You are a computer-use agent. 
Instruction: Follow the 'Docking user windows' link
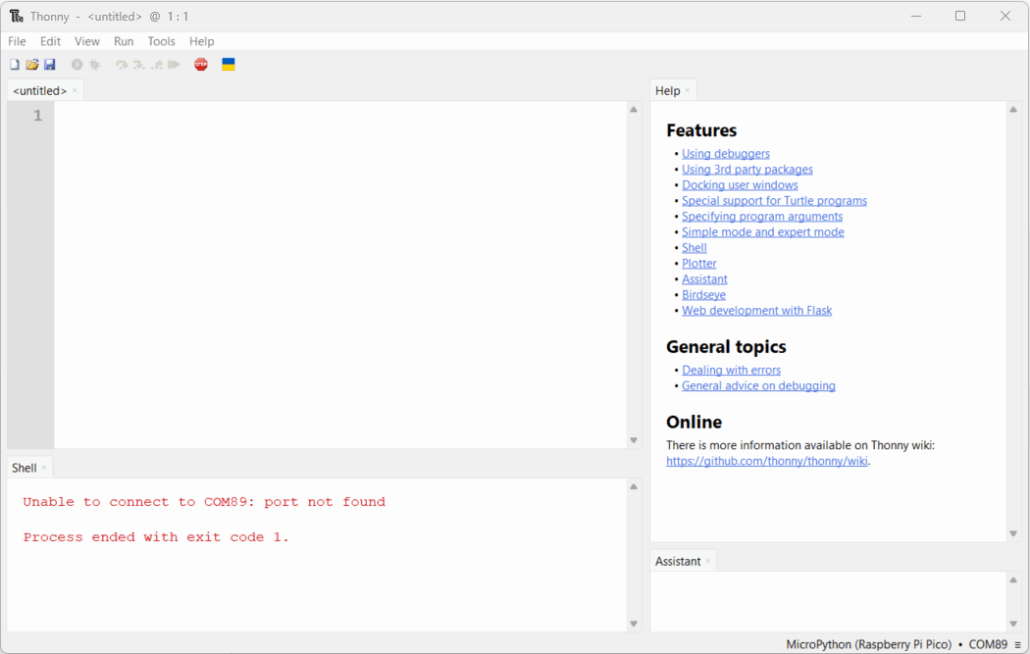pyautogui.click(x=740, y=185)
